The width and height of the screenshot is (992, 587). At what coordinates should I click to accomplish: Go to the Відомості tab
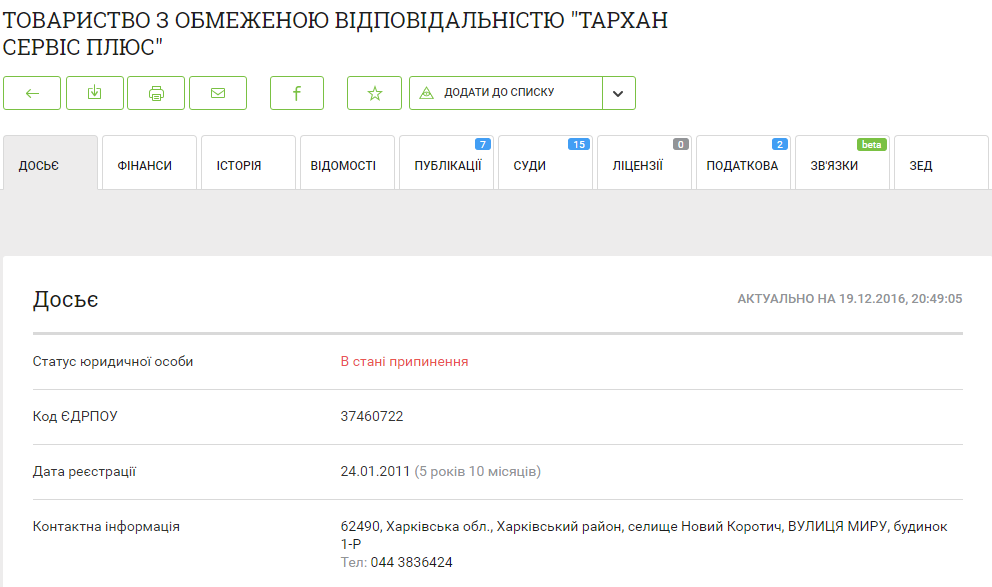click(347, 165)
